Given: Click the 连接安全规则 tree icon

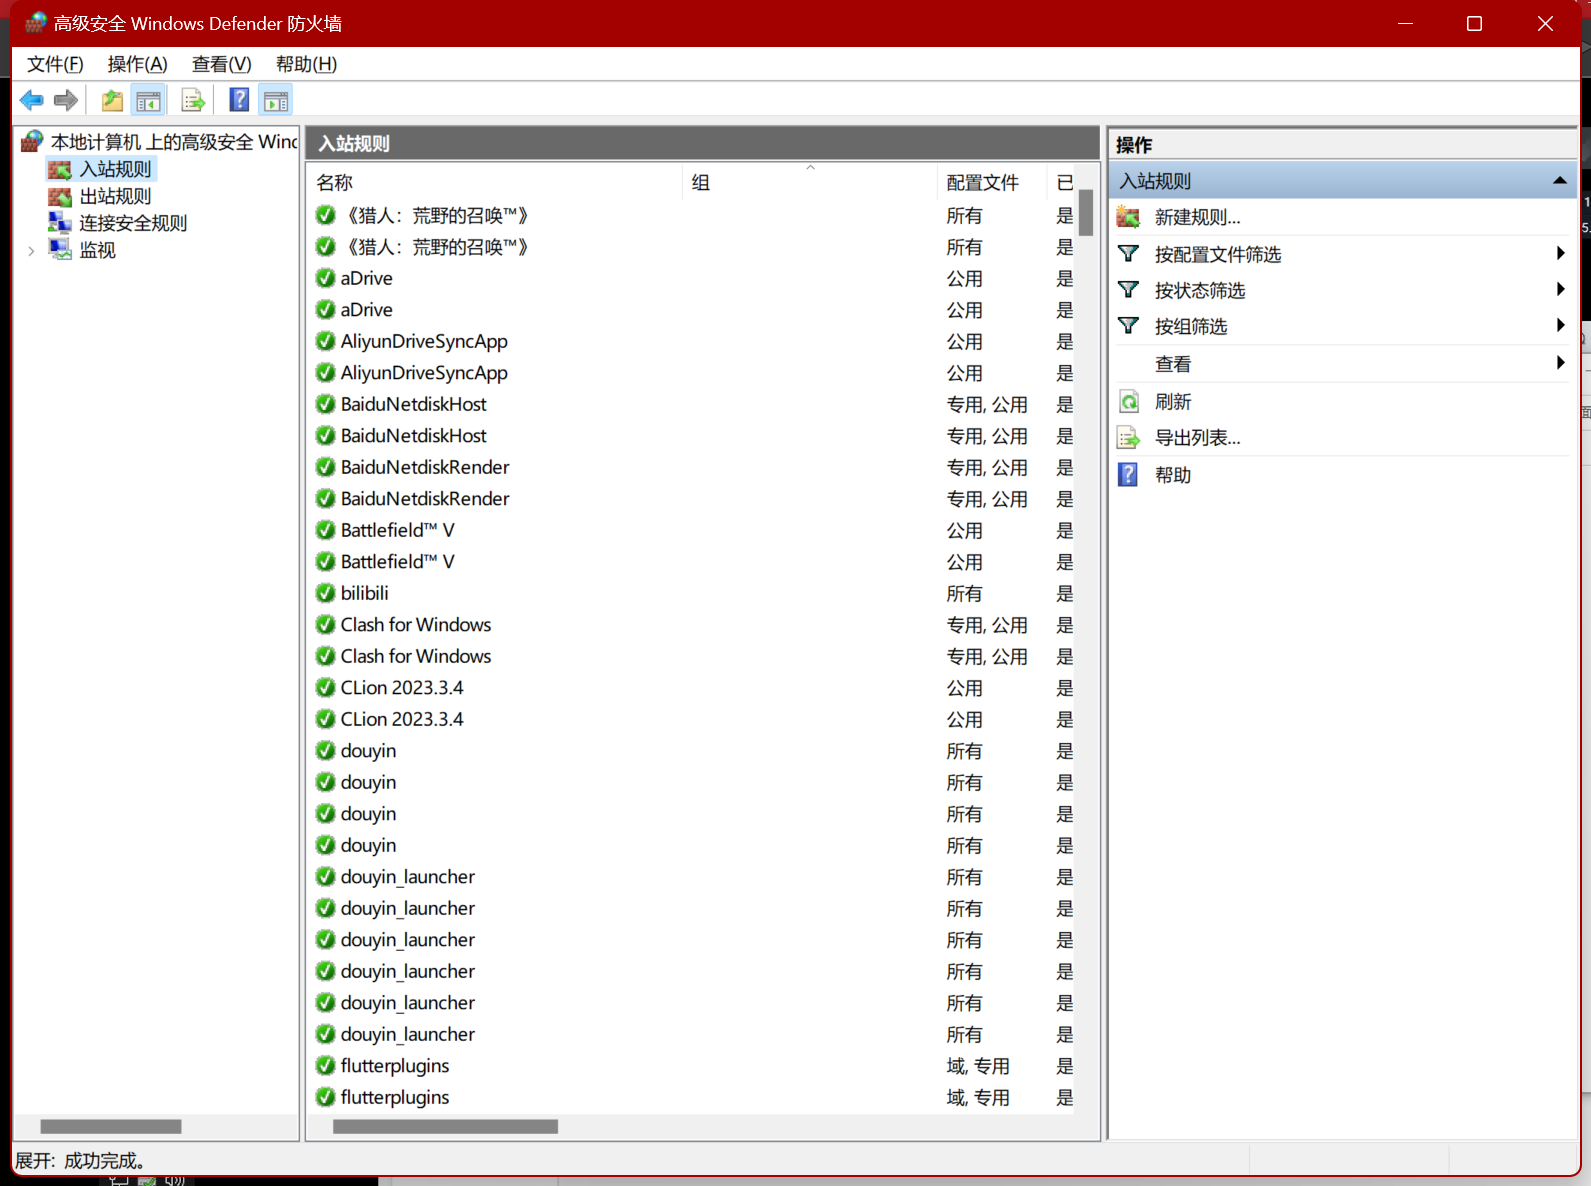Looking at the screenshot, I should (60, 223).
